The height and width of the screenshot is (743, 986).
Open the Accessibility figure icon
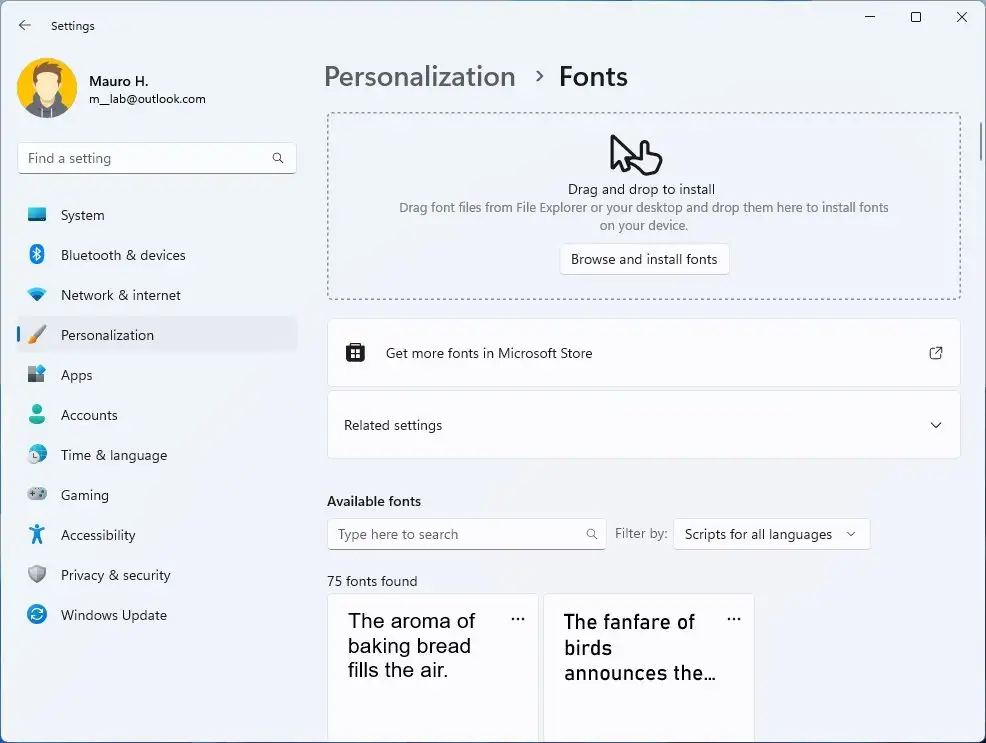click(37, 535)
